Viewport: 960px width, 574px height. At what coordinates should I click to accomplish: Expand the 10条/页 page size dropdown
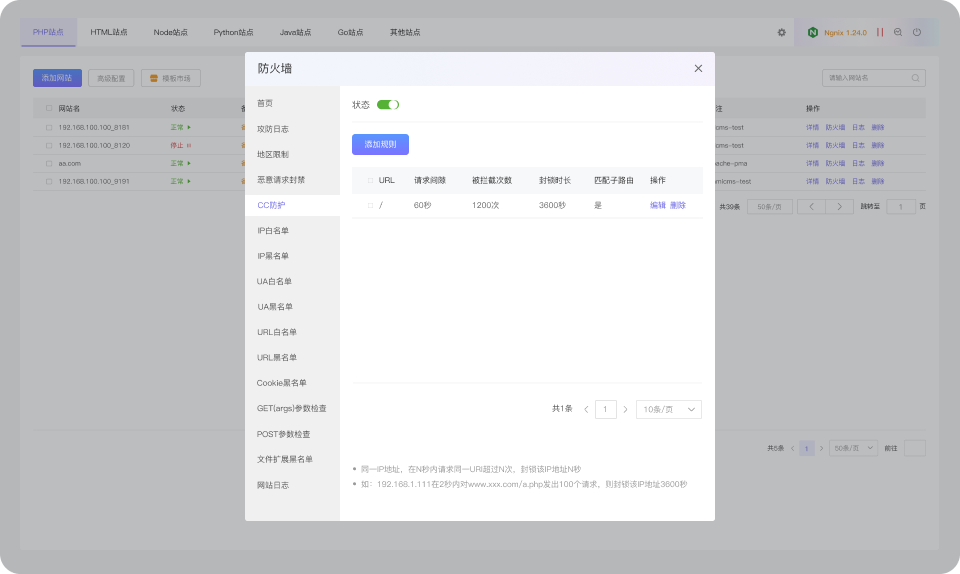(669, 409)
